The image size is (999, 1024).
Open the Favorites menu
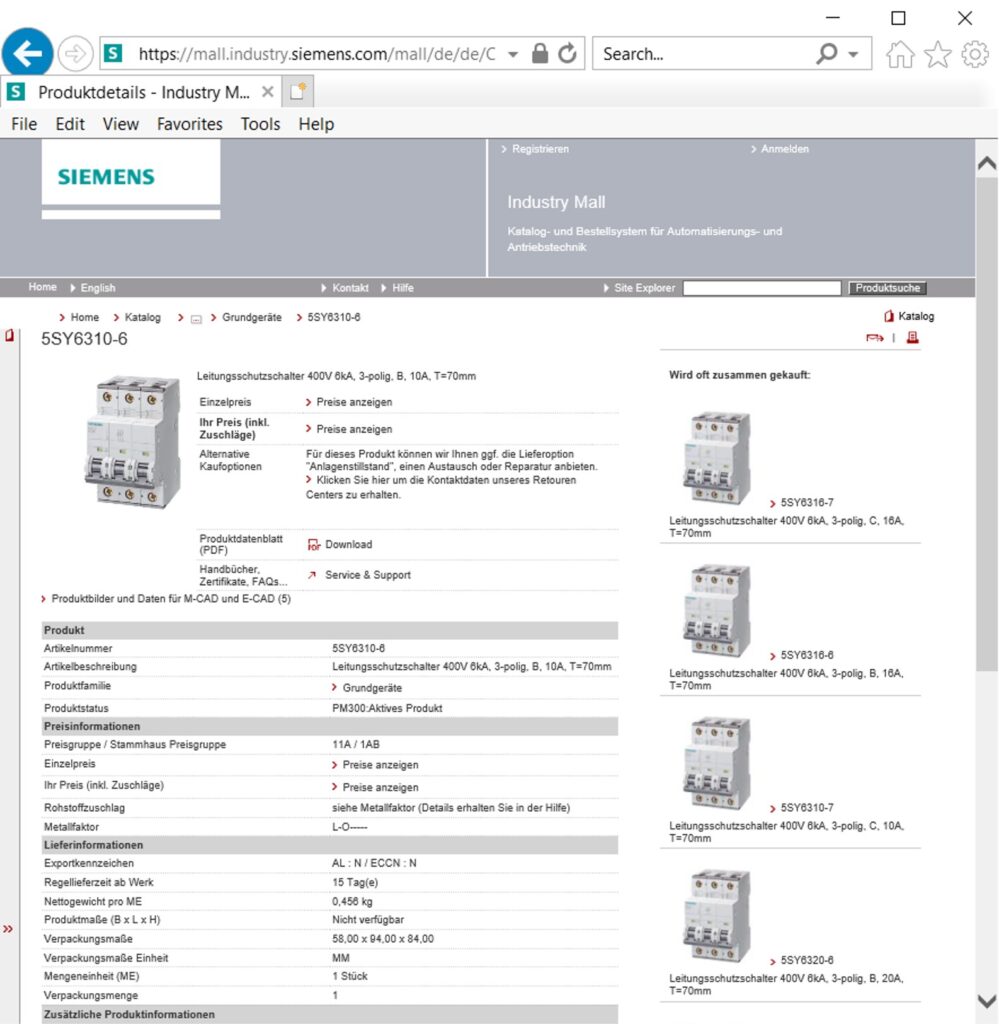click(x=189, y=124)
